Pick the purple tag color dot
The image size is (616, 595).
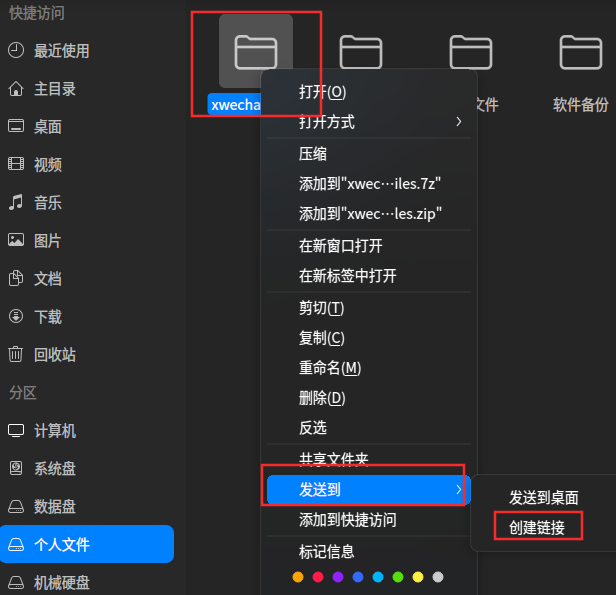(338, 577)
